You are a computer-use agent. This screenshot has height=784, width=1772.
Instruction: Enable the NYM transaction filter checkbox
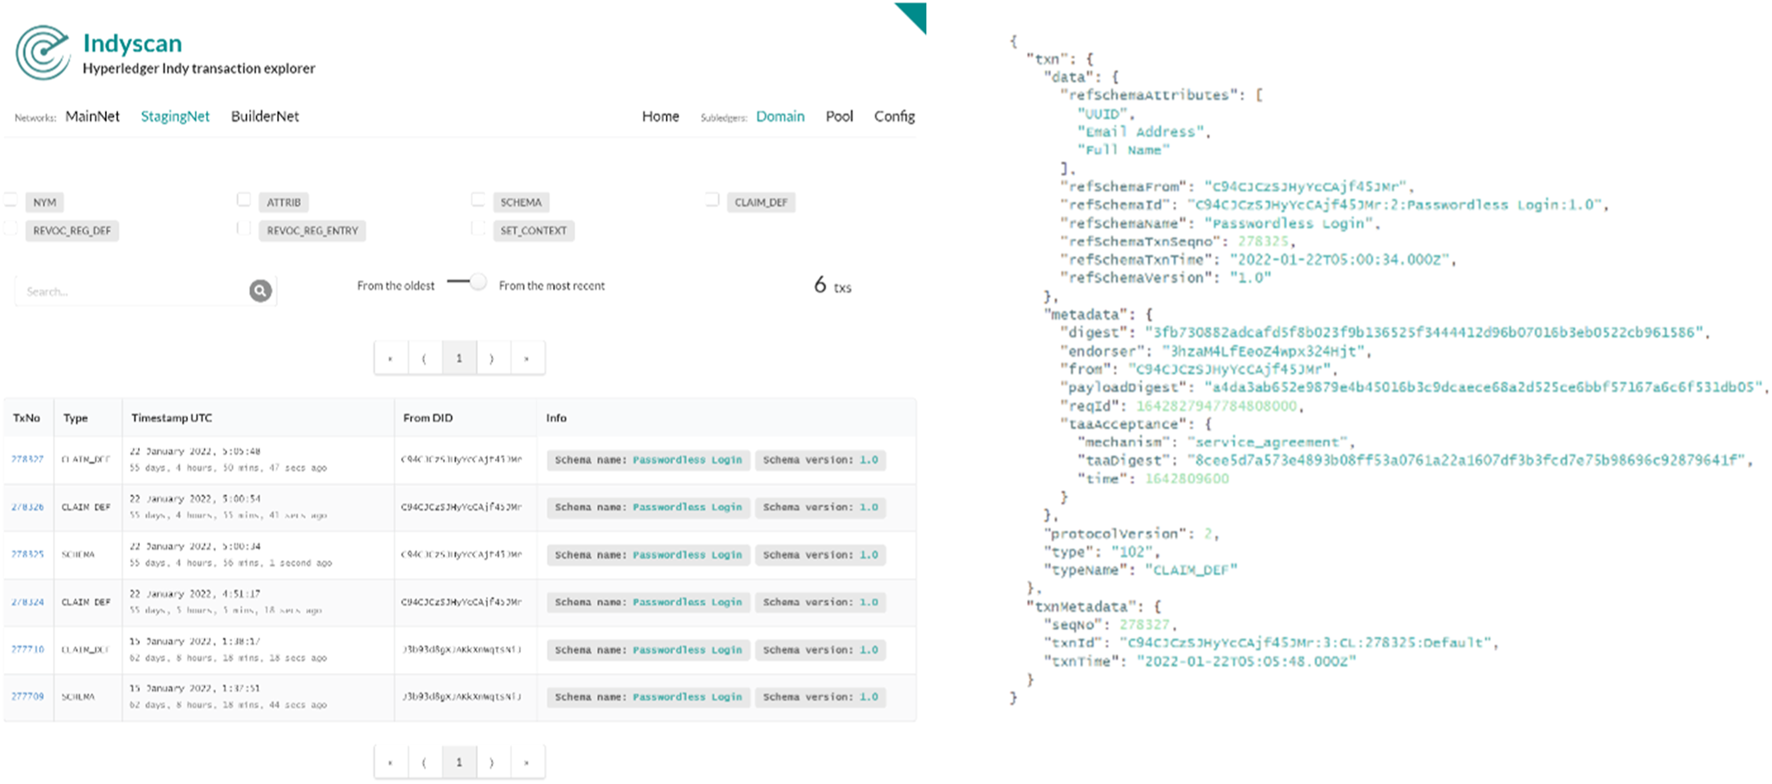coord(11,201)
